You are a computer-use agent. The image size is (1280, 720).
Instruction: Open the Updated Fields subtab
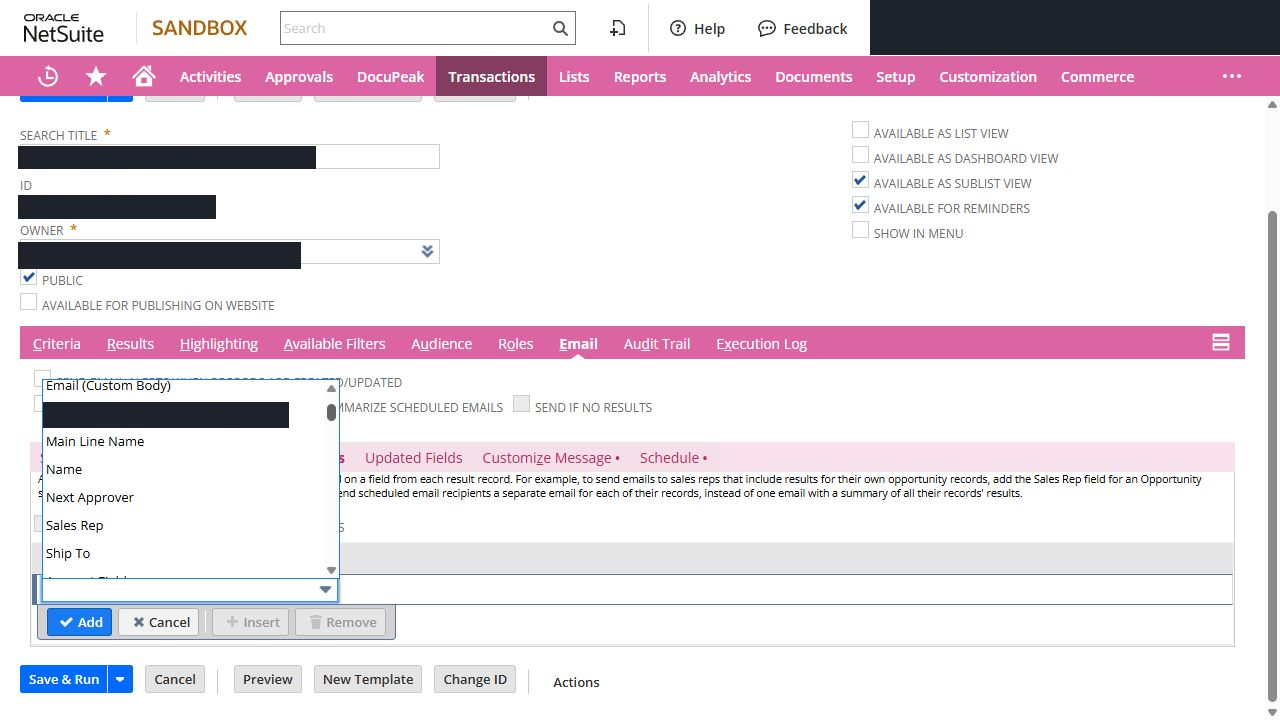click(x=413, y=457)
